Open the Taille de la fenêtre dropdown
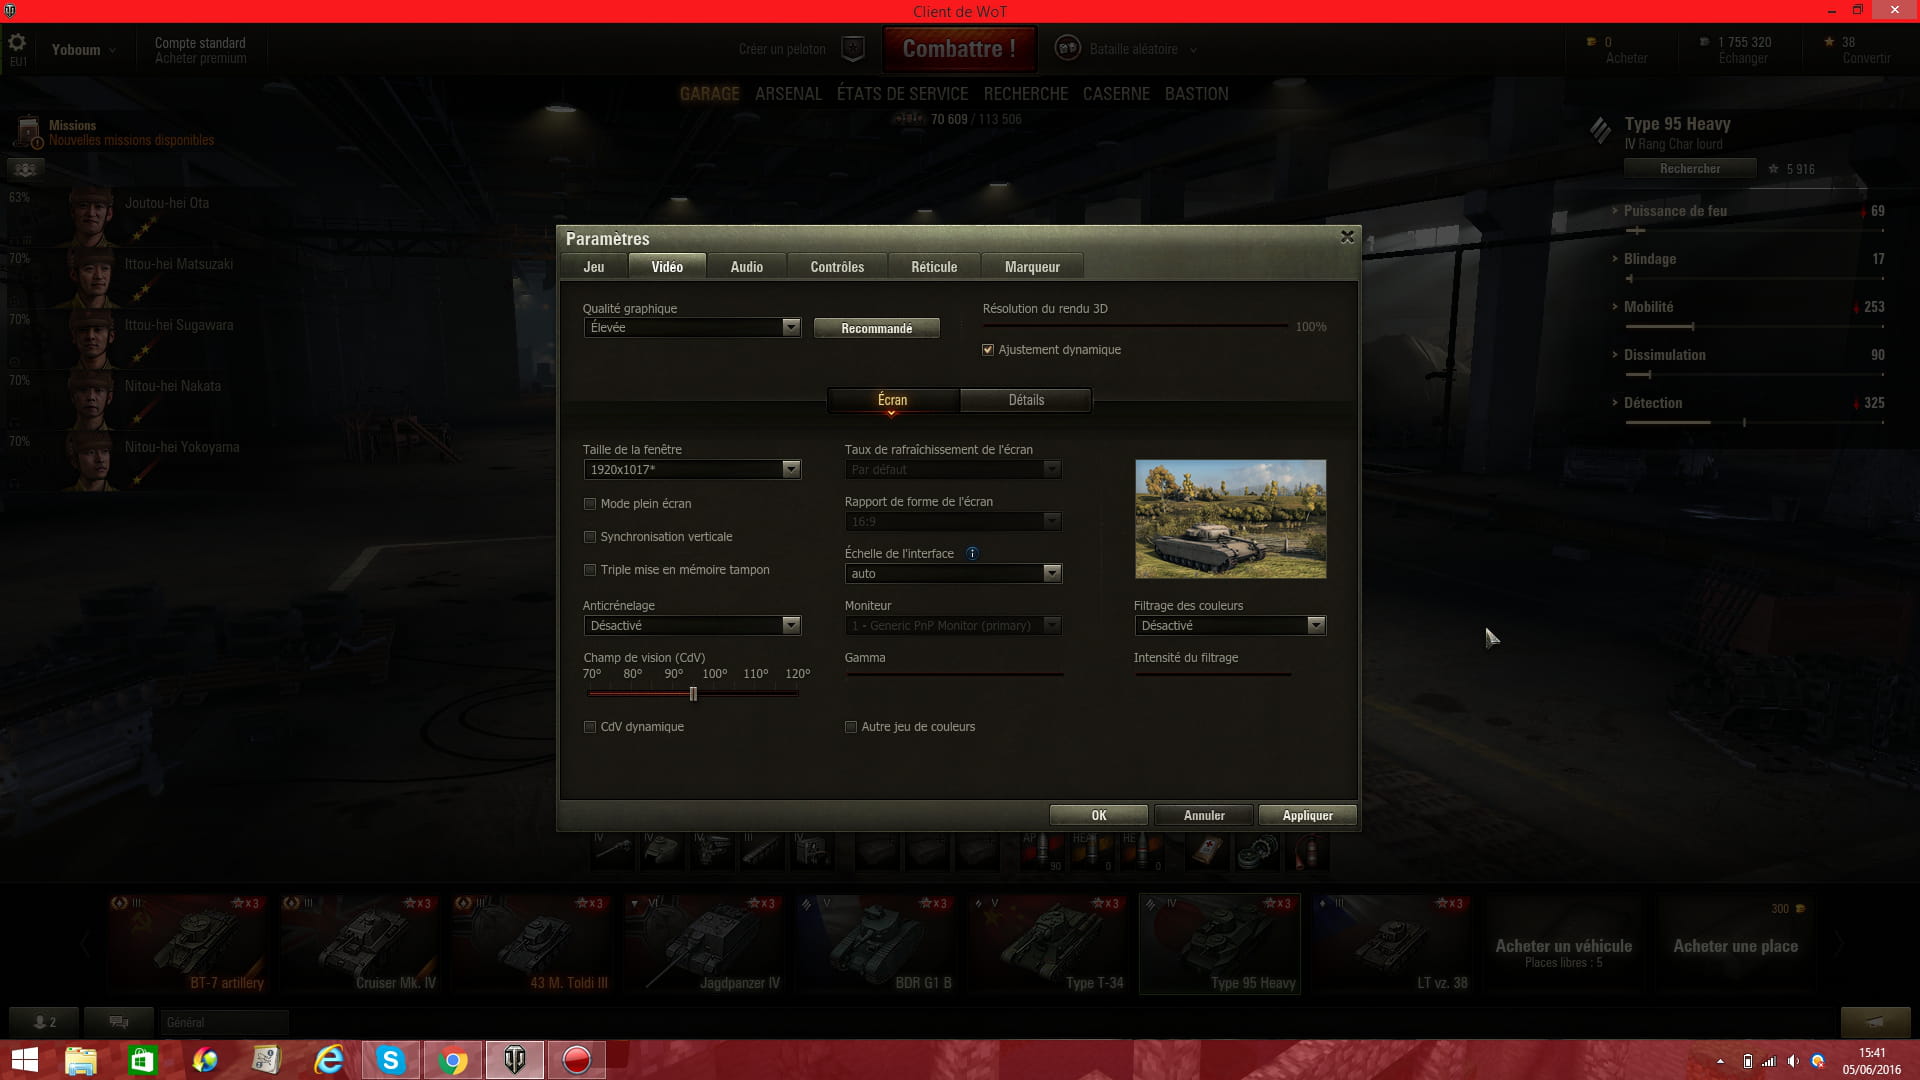 pos(692,470)
